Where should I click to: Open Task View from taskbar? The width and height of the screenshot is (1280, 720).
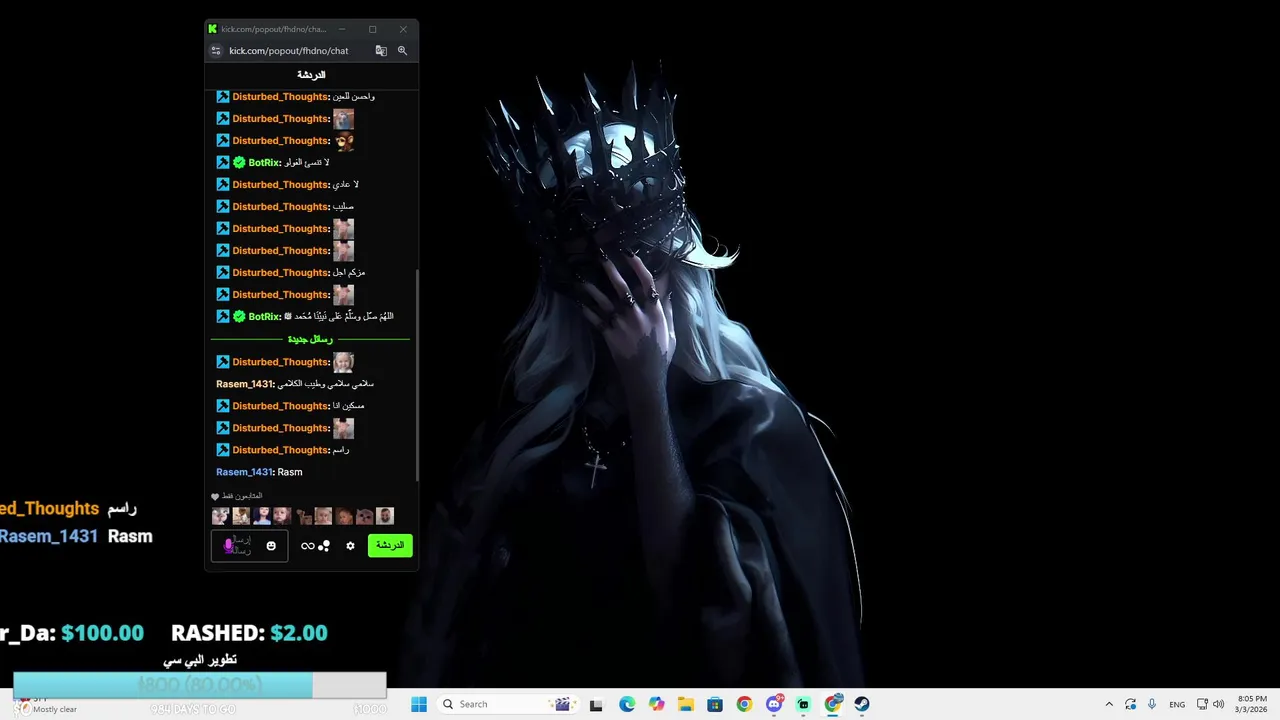pos(596,704)
